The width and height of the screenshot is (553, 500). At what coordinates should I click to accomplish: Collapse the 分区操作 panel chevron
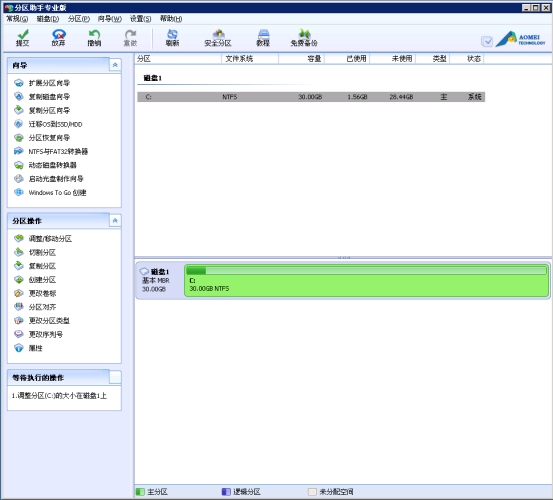[x=115, y=221]
